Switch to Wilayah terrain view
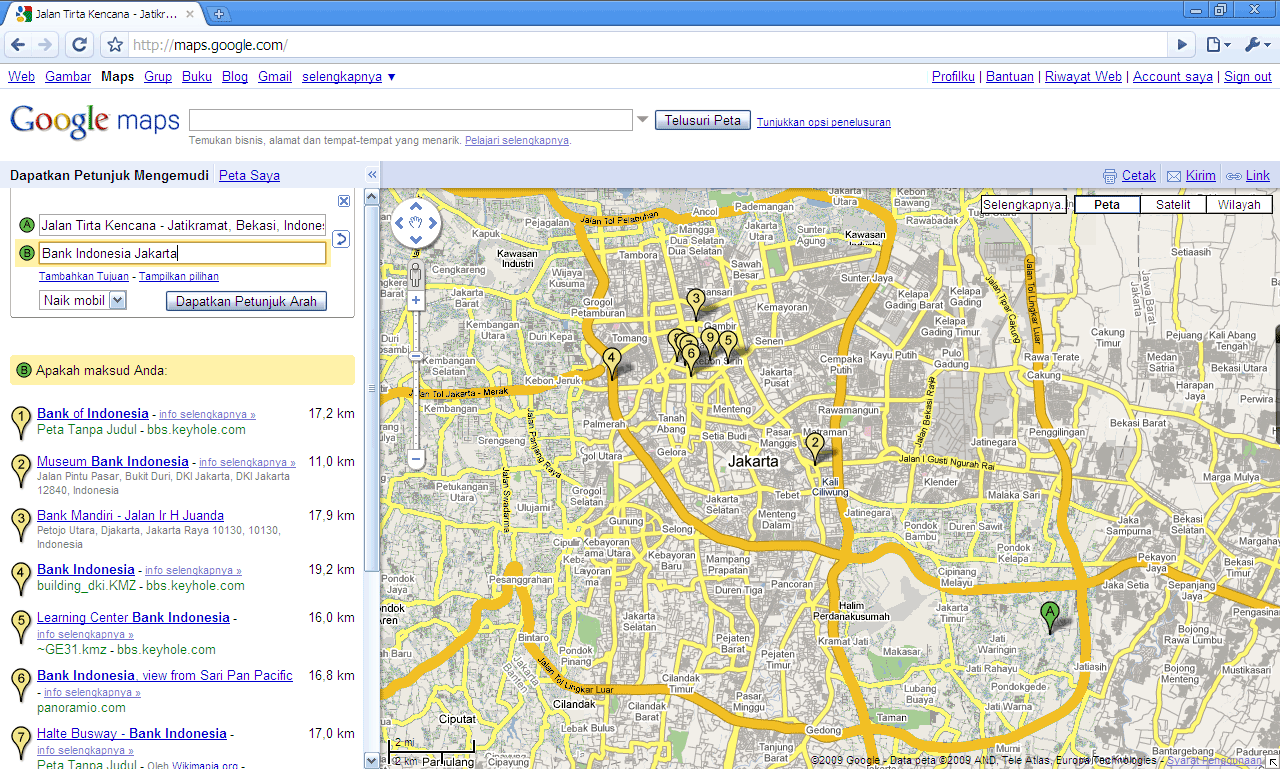The width and height of the screenshot is (1280, 769). (x=1239, y=205)
